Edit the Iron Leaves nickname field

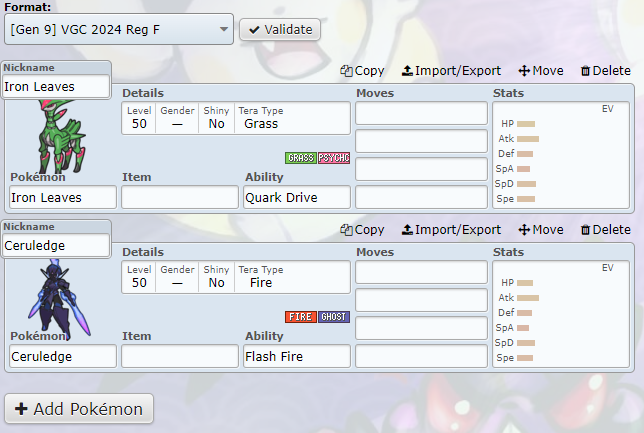pyautogui.click(x=56, y=86)
